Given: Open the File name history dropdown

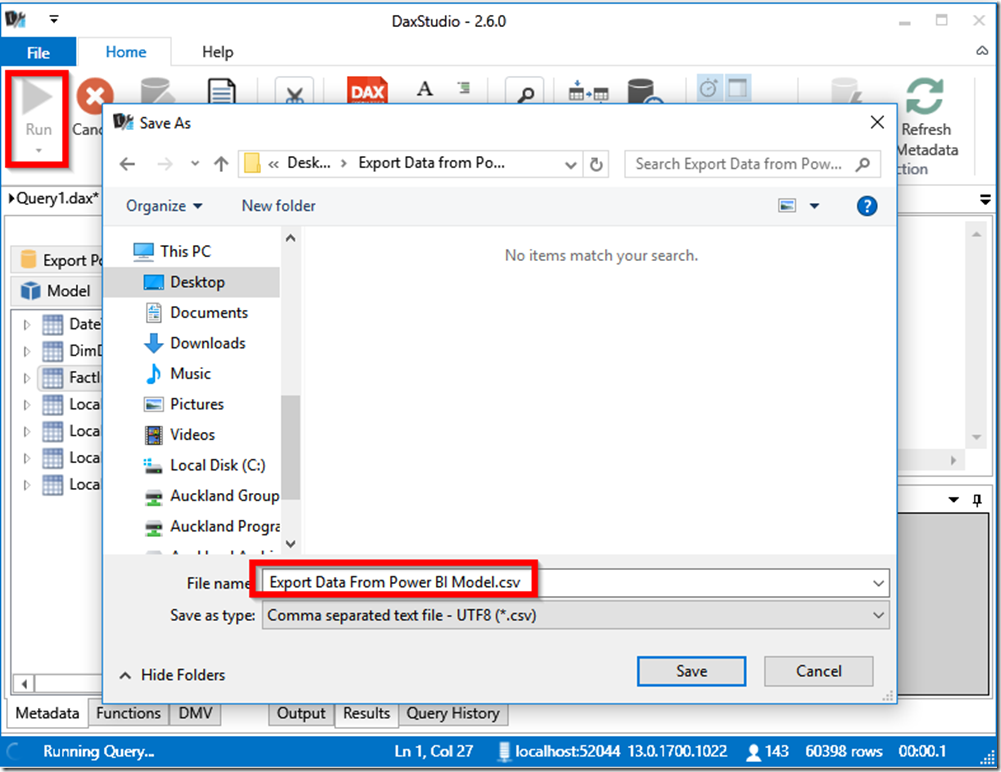Looking at the screenshot, I should point(878,583).
